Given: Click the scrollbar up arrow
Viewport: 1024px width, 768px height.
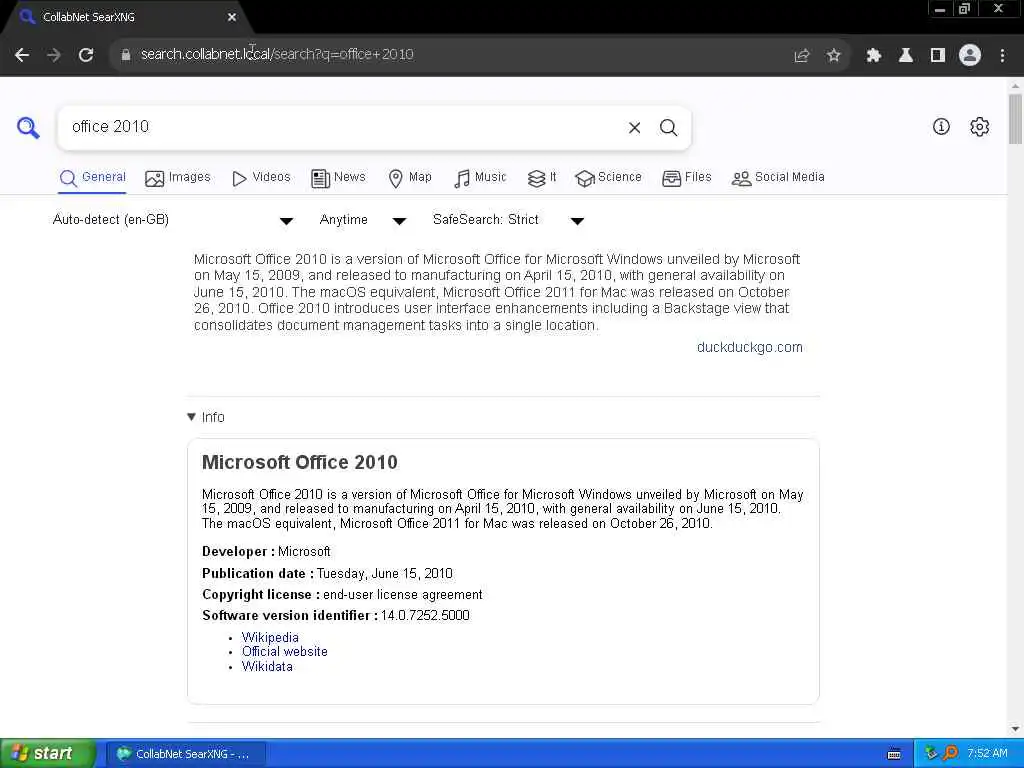Looking at the screenshot, I should click(1015, 86).
